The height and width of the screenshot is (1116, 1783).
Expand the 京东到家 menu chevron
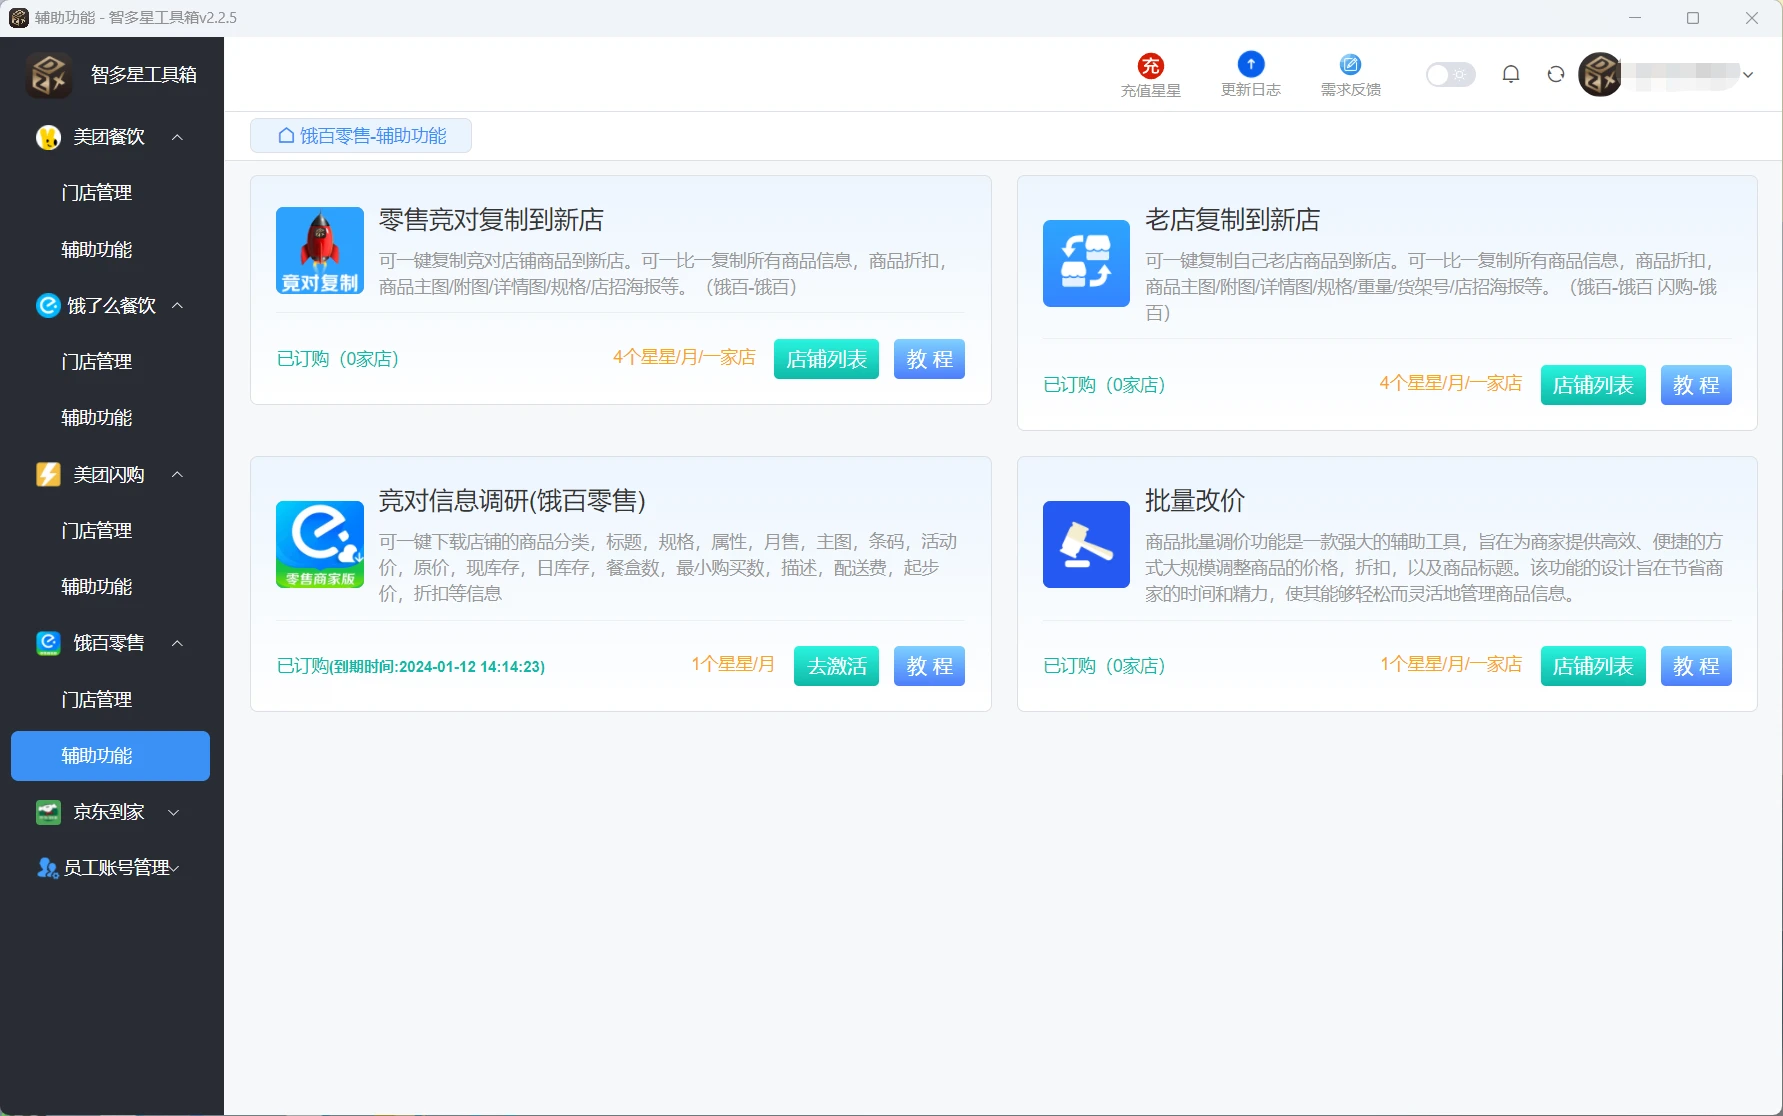pyautogui.click(x=174, y=812)
